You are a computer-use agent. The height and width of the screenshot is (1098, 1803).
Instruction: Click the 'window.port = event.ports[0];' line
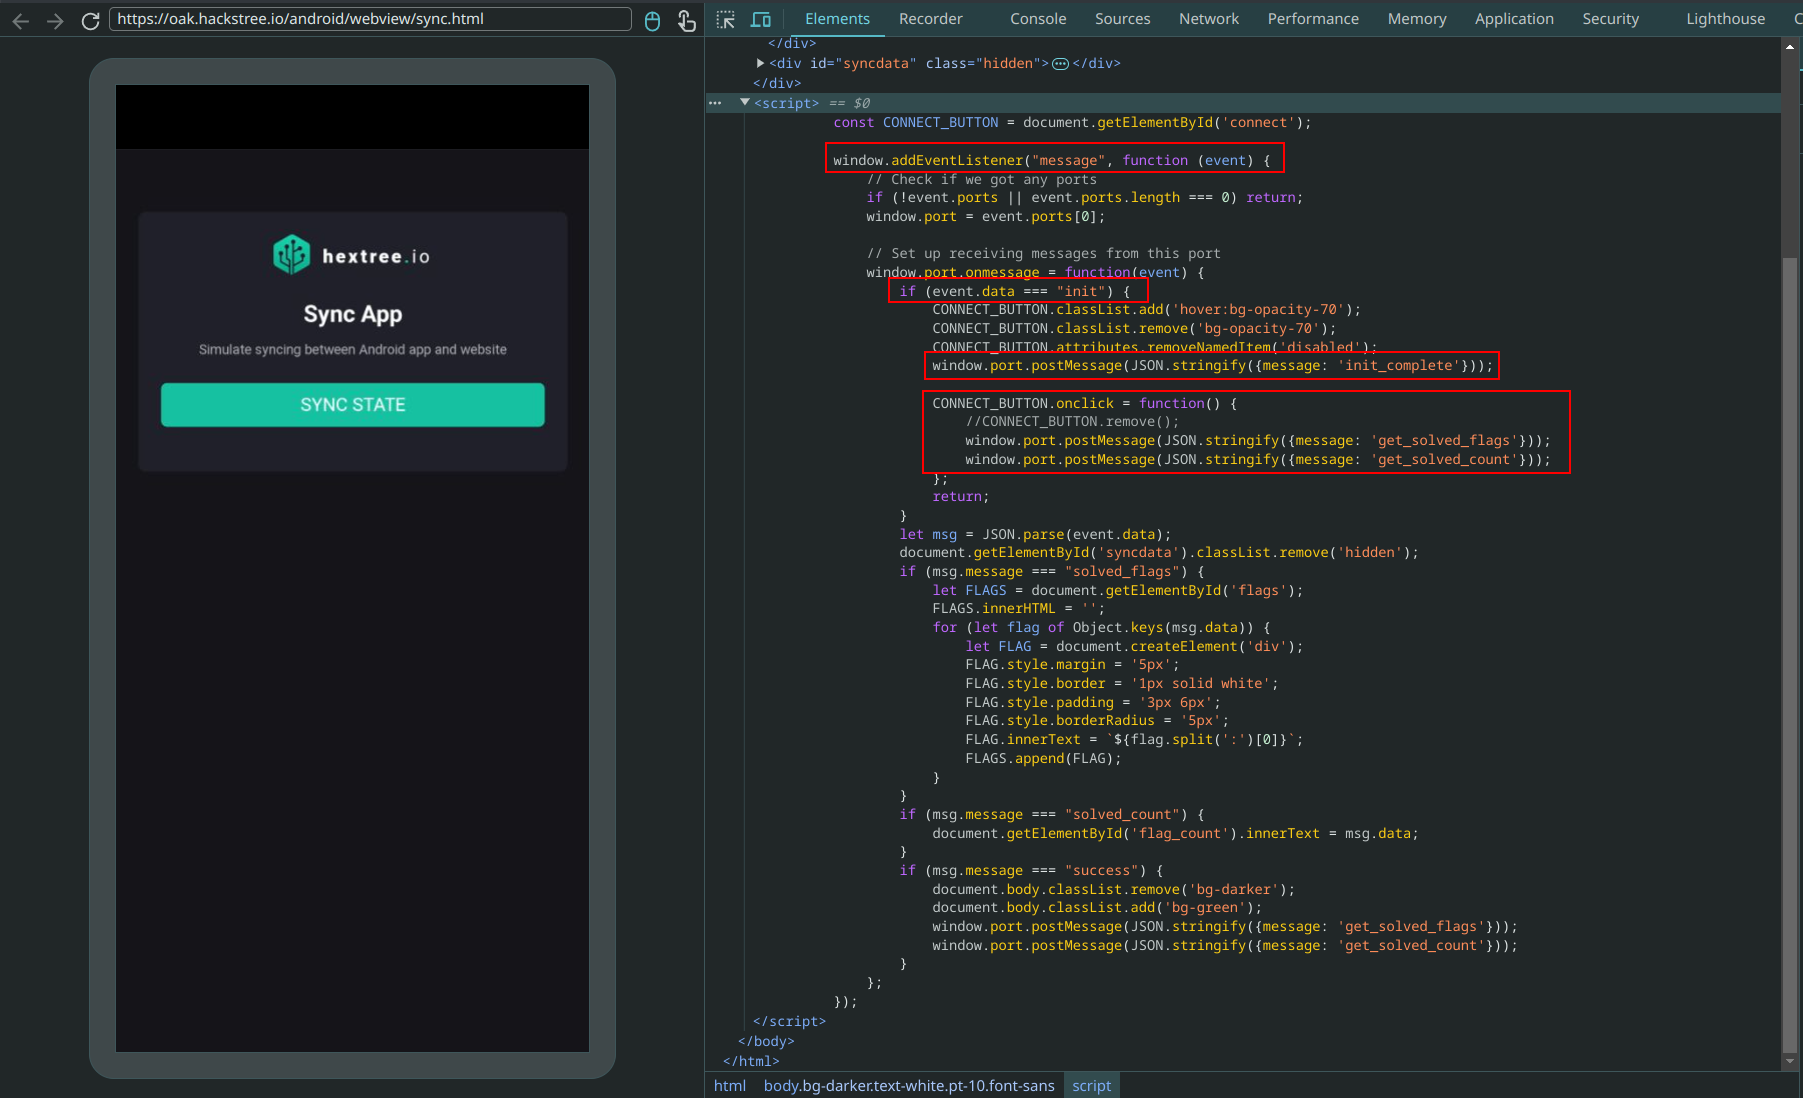(985, 216)
